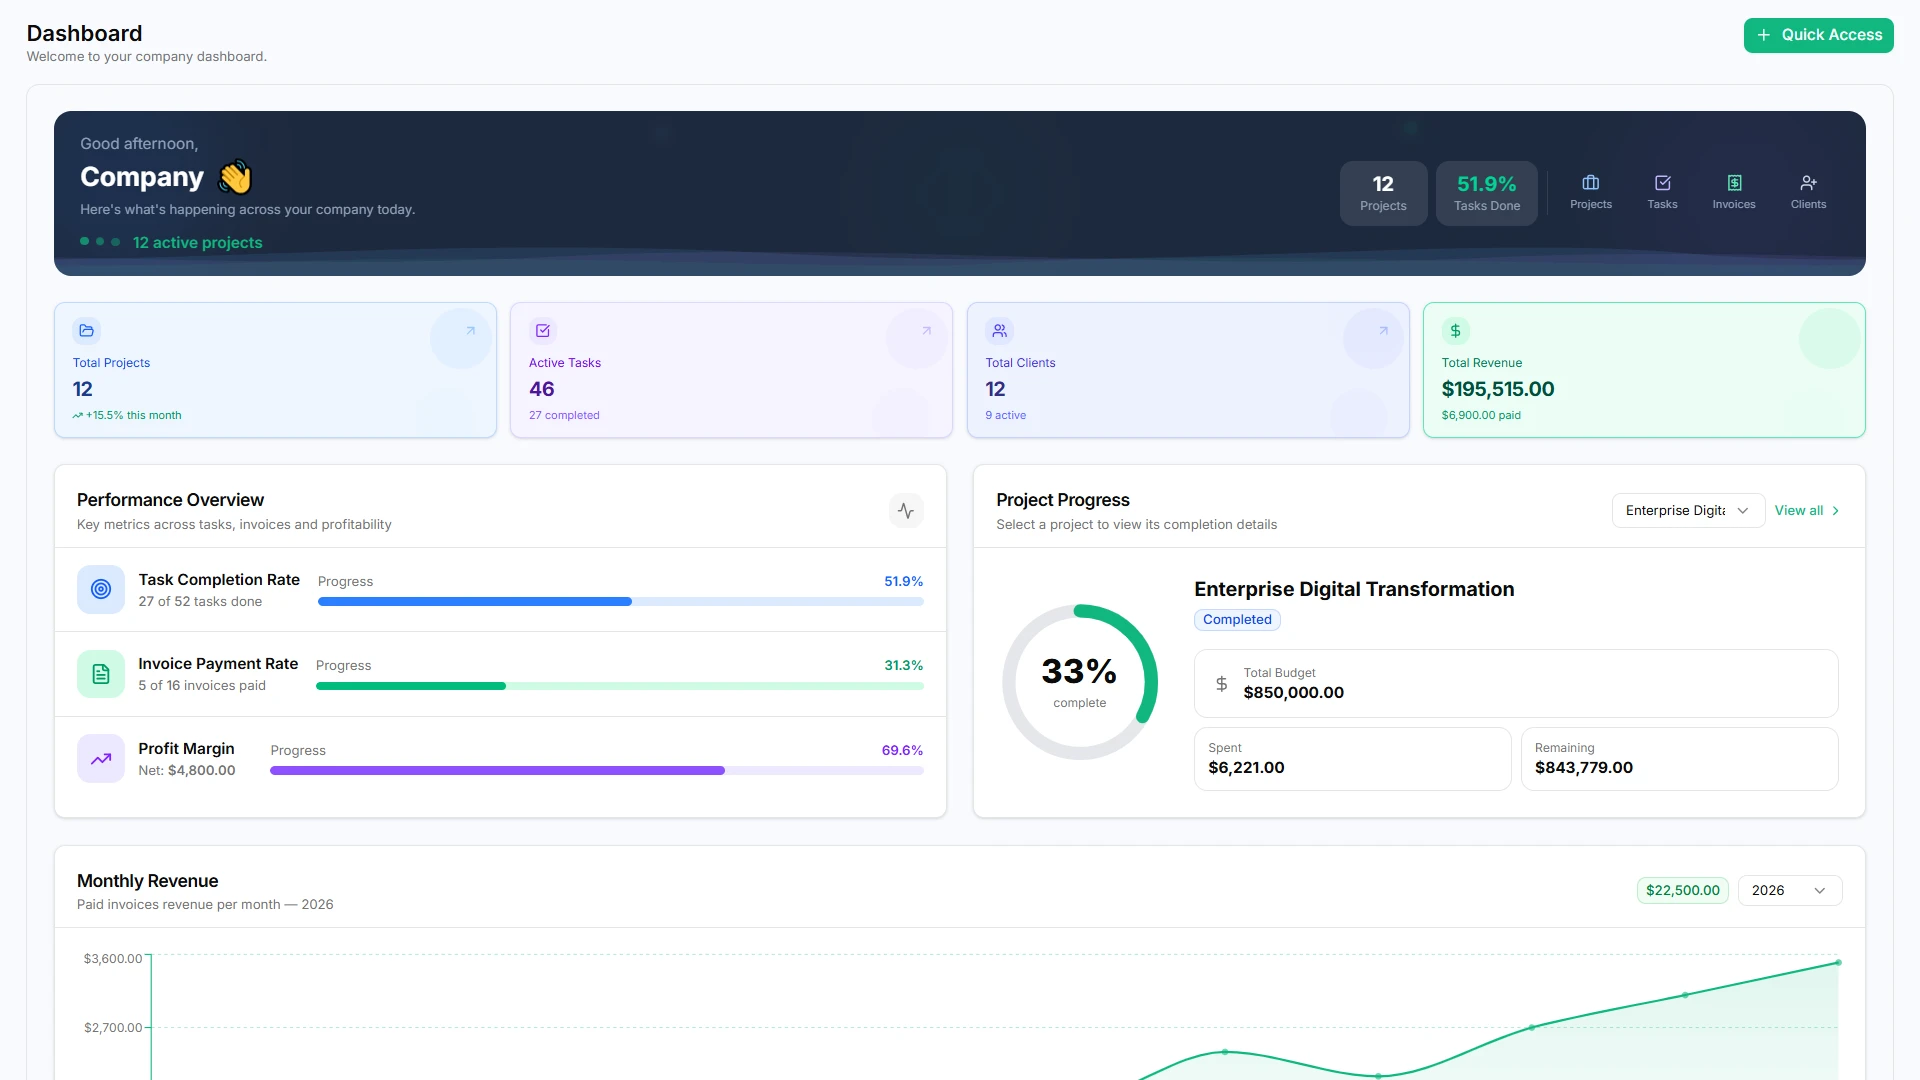Click the Spent '$6,221.00' value

coord(1246,768)
